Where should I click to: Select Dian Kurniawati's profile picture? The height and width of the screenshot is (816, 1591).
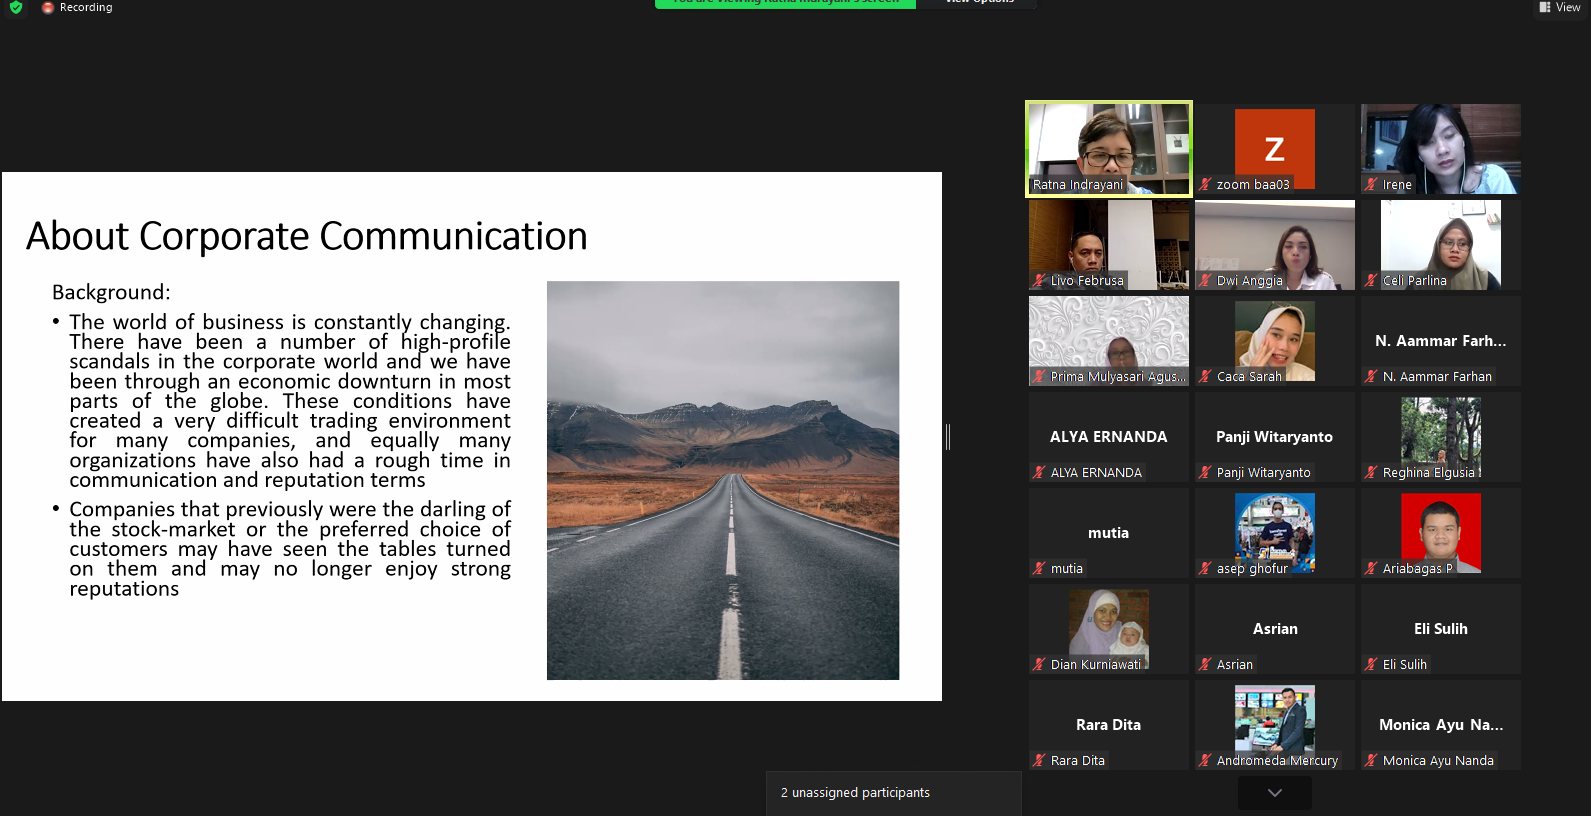click(x=1109, y=629)
